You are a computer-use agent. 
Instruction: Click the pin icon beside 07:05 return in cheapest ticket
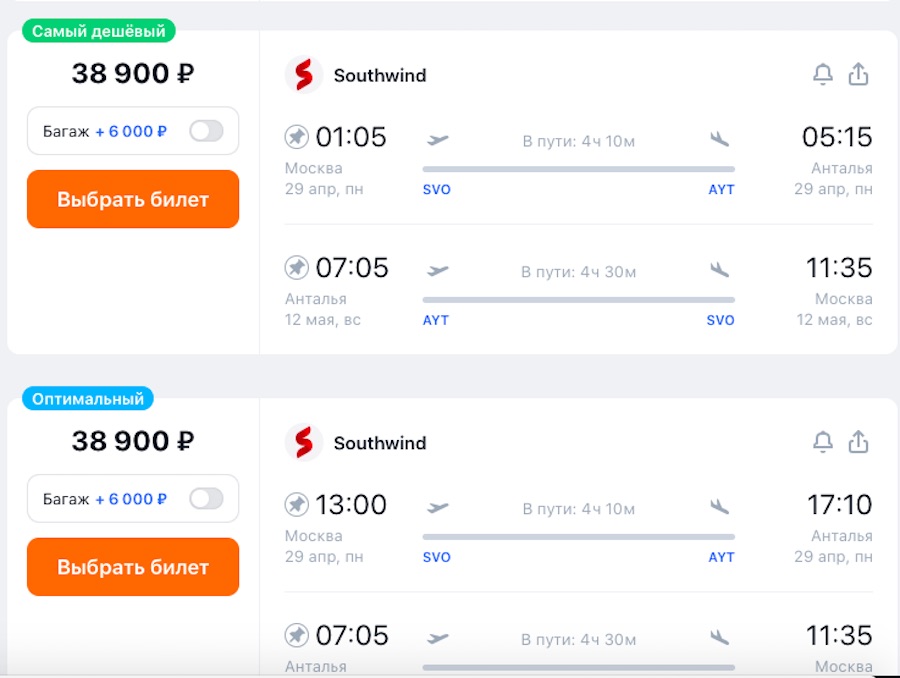click(297, 267)
